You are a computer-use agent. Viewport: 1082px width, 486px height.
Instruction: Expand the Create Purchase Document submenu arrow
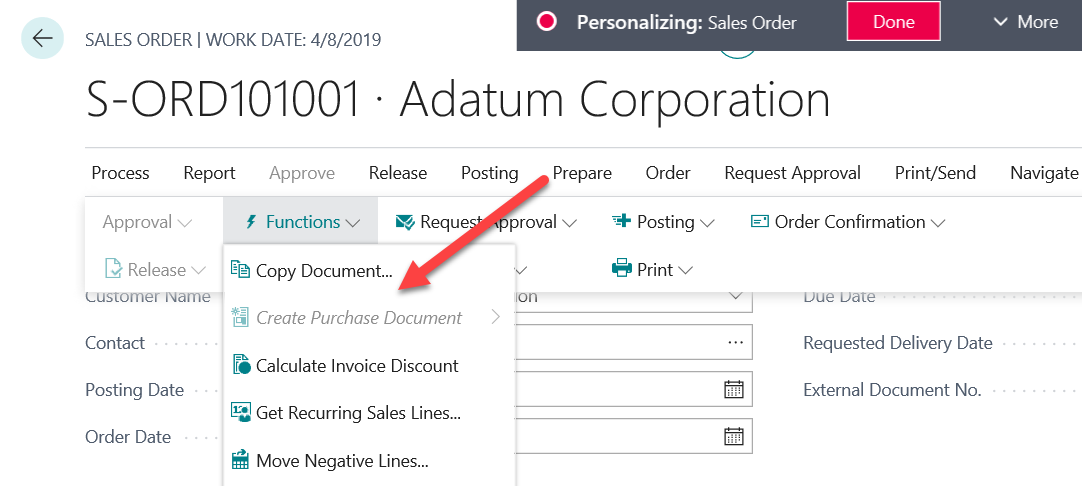pyautogui.click(x=496, y=318)
